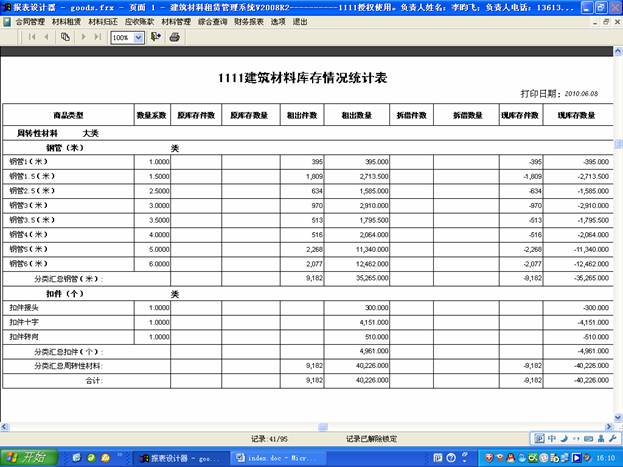623x467 pixels.
Task: Switch to index.doc taskbar window
Action: [272, 457]
